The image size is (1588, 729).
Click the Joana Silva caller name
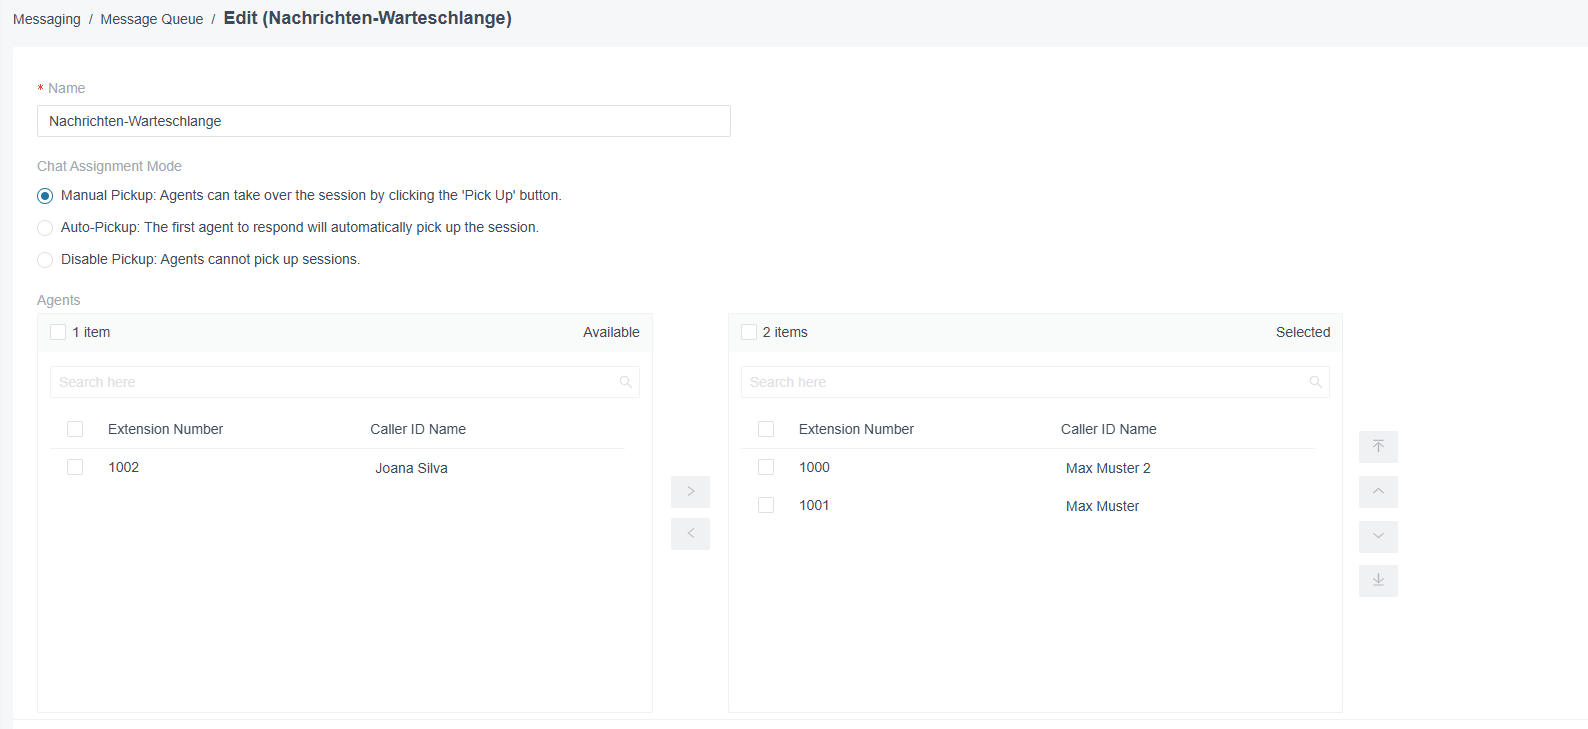point(411,468)
